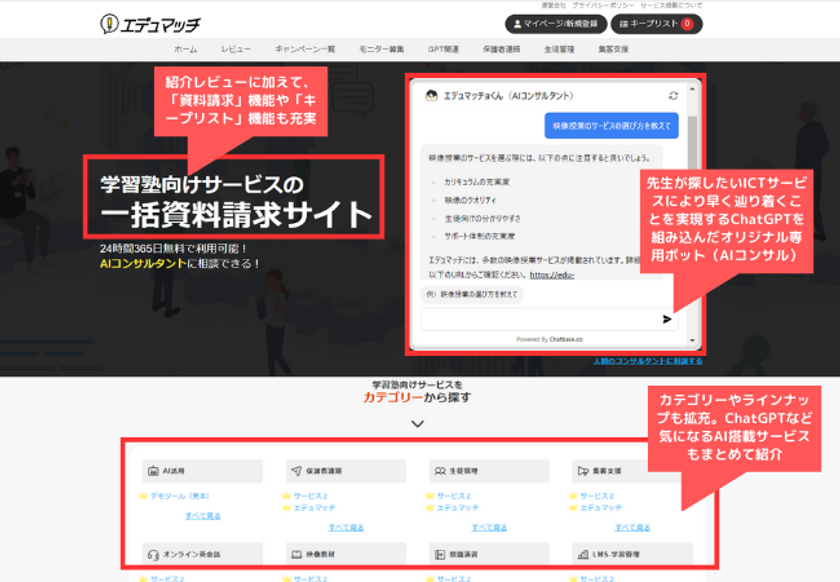The image size is (840, 582).
Task: Click the chat scrollbar down arrow
Action: [x=692, y=340]
